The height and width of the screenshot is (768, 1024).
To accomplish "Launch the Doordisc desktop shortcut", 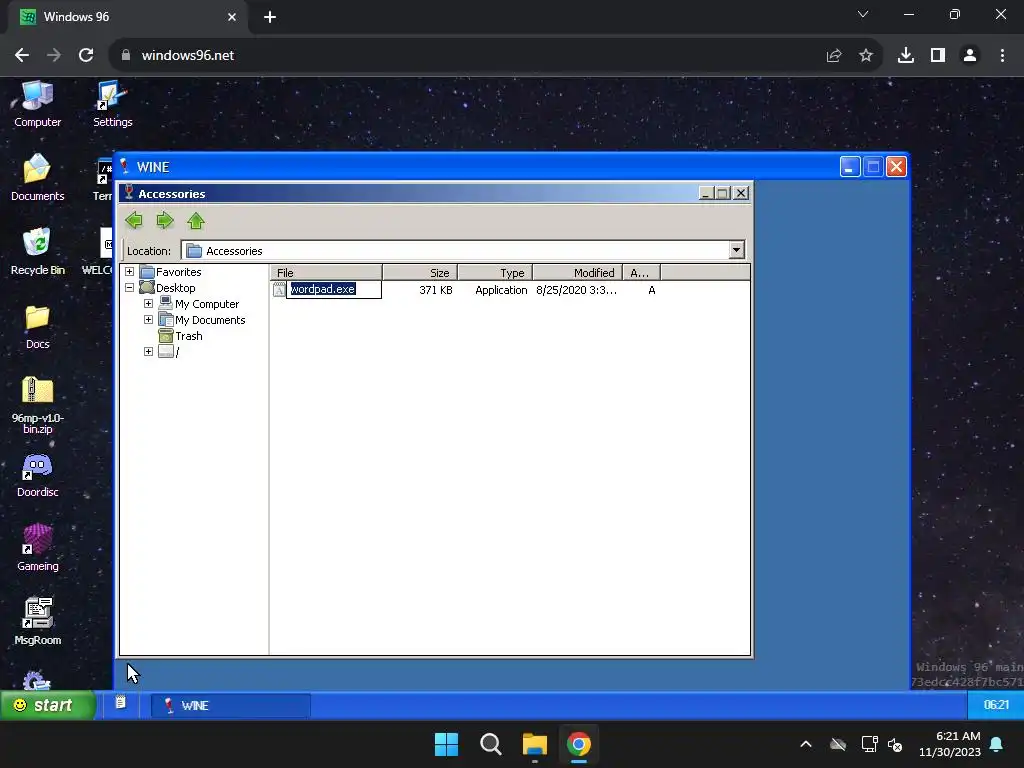I will click(37, 475).
